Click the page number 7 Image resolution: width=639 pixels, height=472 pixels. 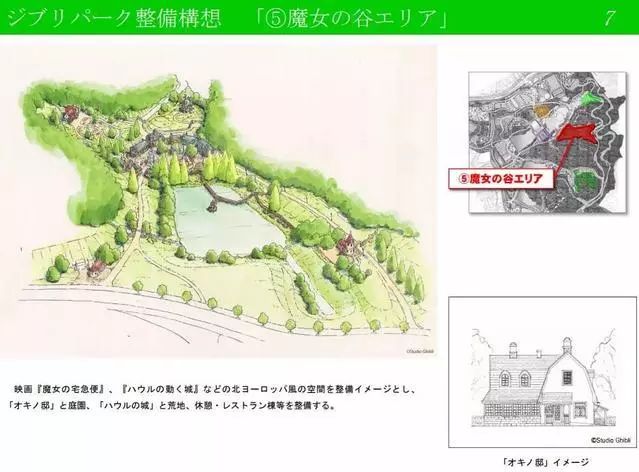click(610, 18)
